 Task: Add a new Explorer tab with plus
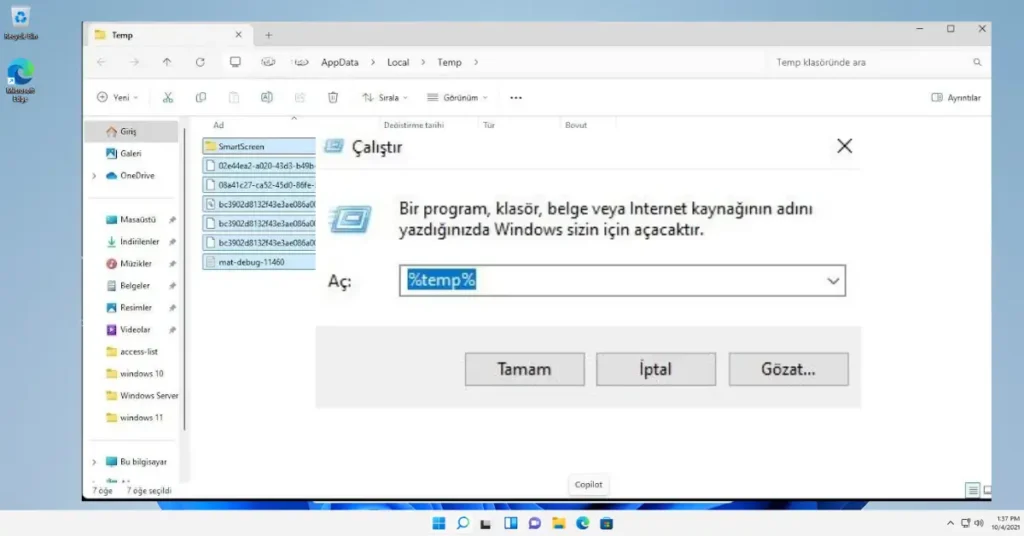point(268,35)
